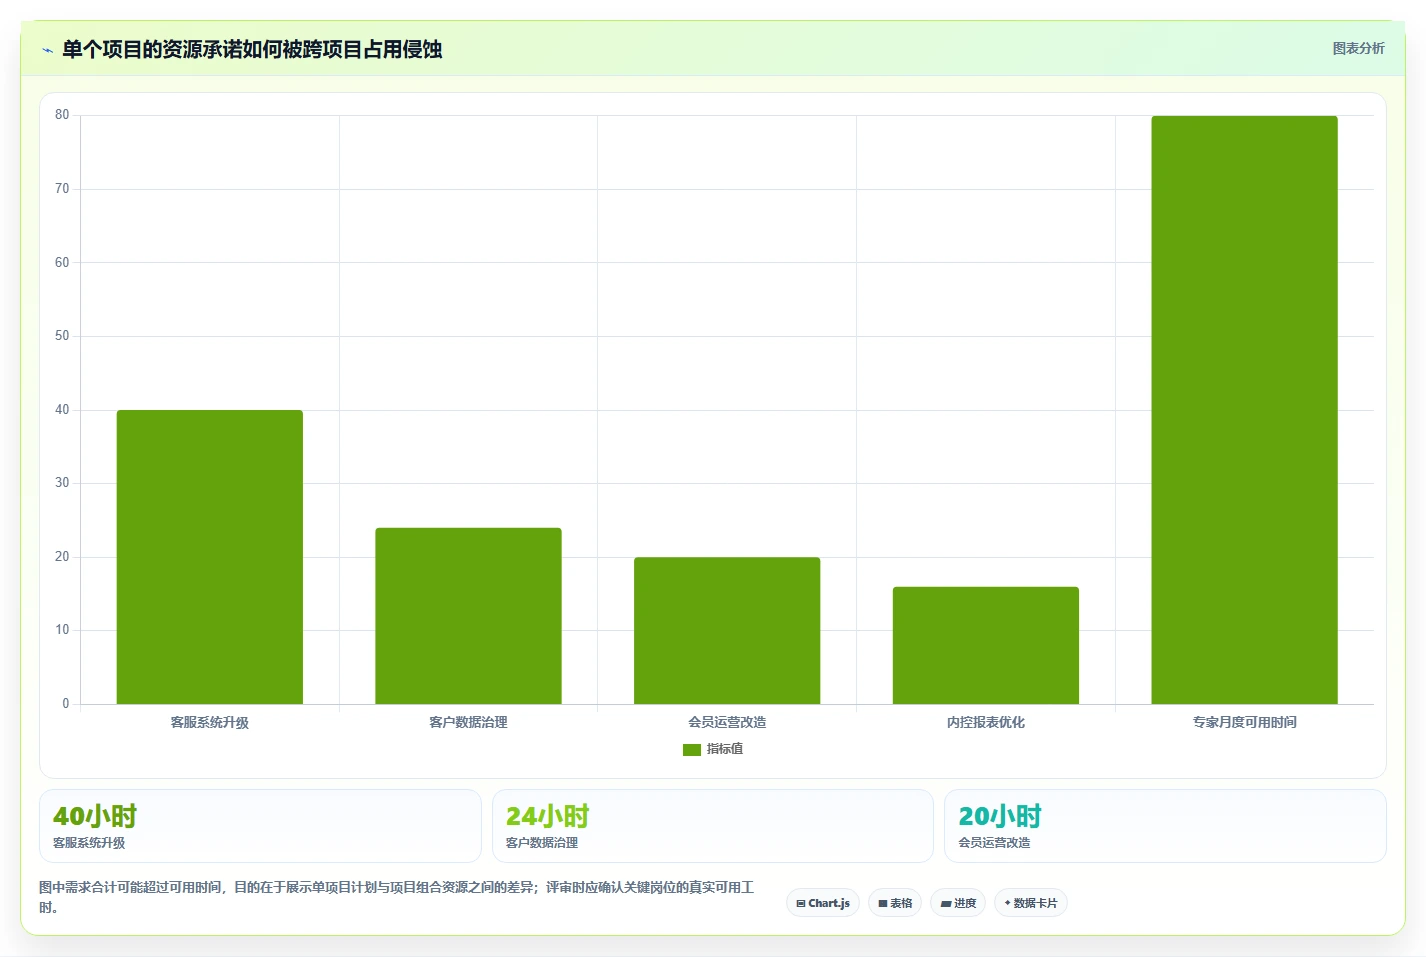Screen dimensions: 1426x957
Task: Click the x-axis label 客服系统升级
Action: [210, 722]
